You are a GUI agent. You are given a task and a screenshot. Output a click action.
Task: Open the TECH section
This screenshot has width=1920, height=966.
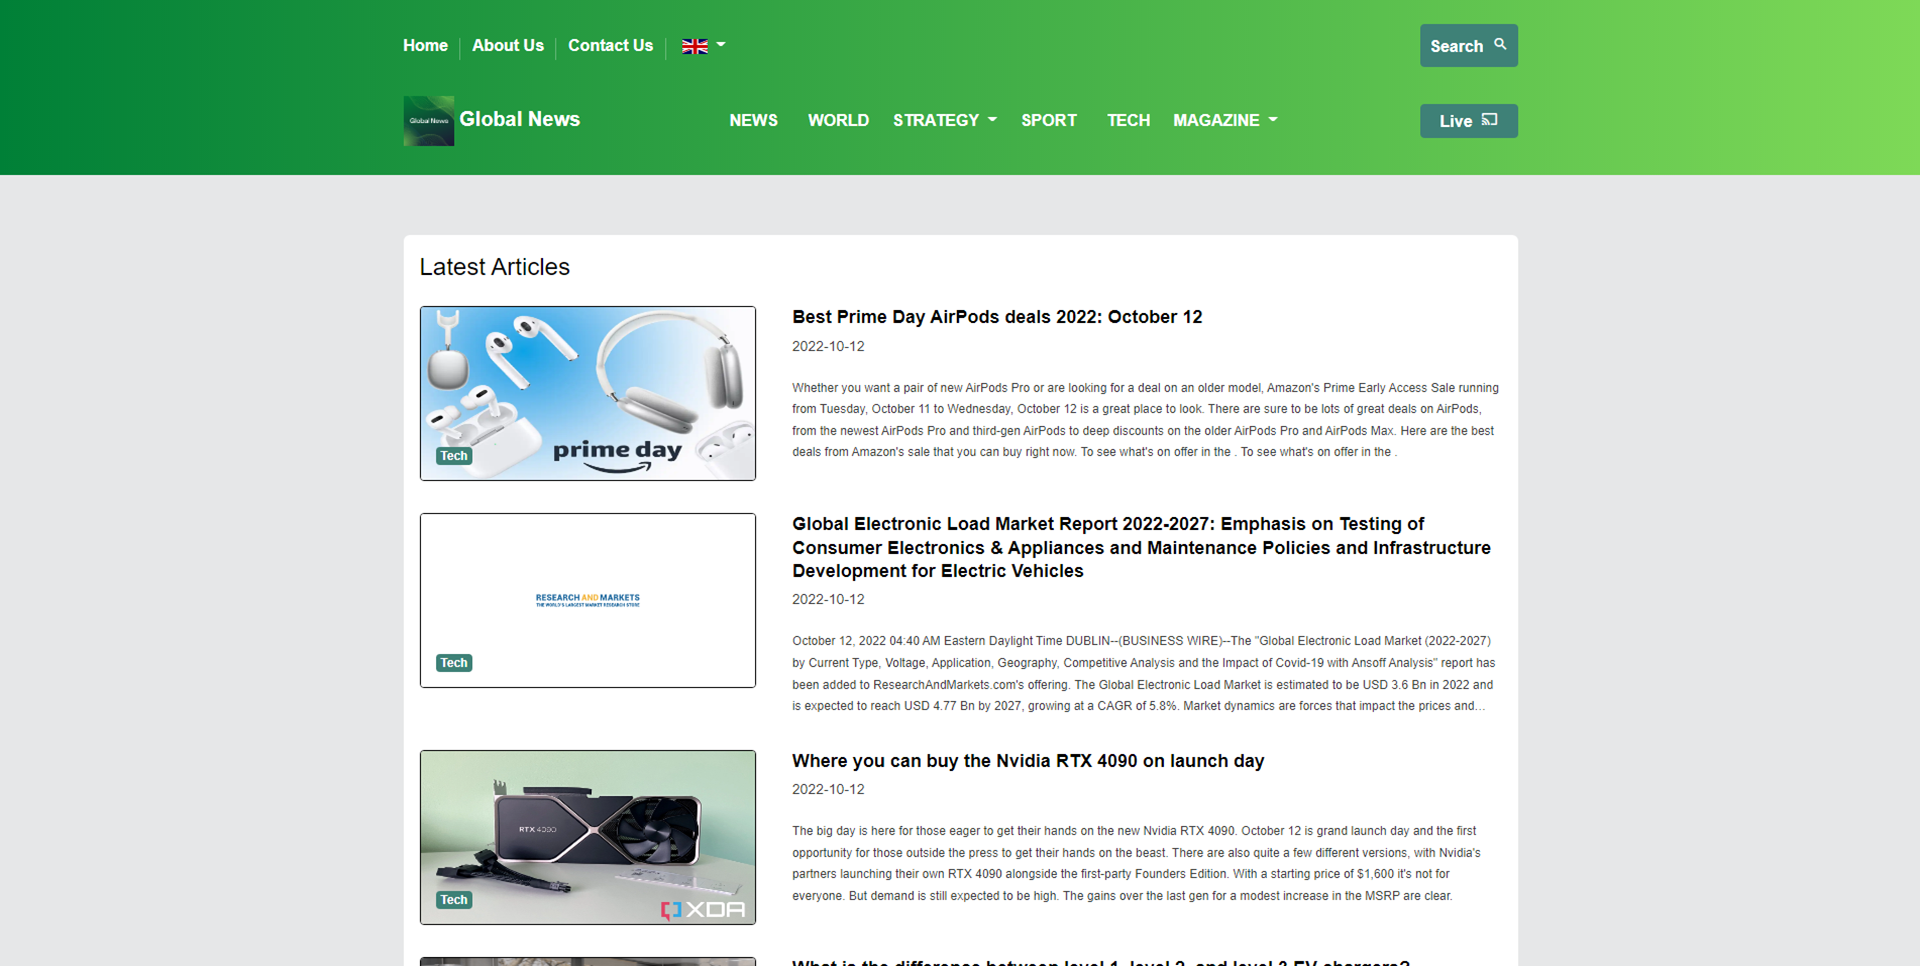coord(1128,120)
